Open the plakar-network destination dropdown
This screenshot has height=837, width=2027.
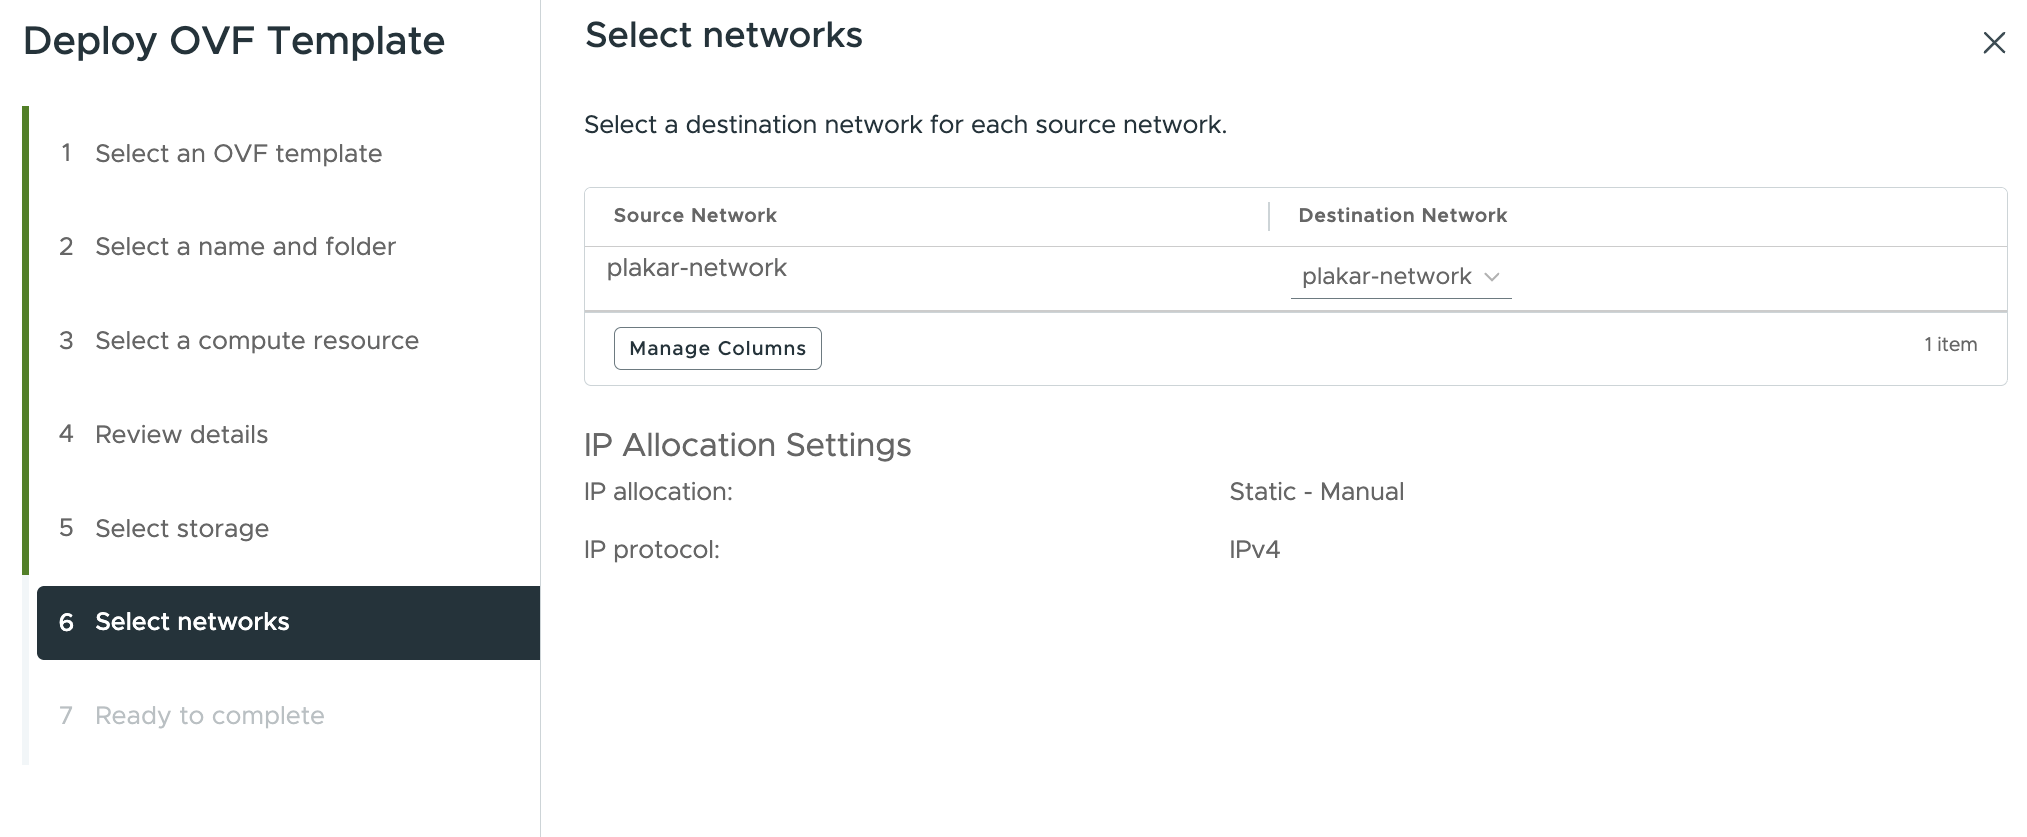(x=1400, y=277)
